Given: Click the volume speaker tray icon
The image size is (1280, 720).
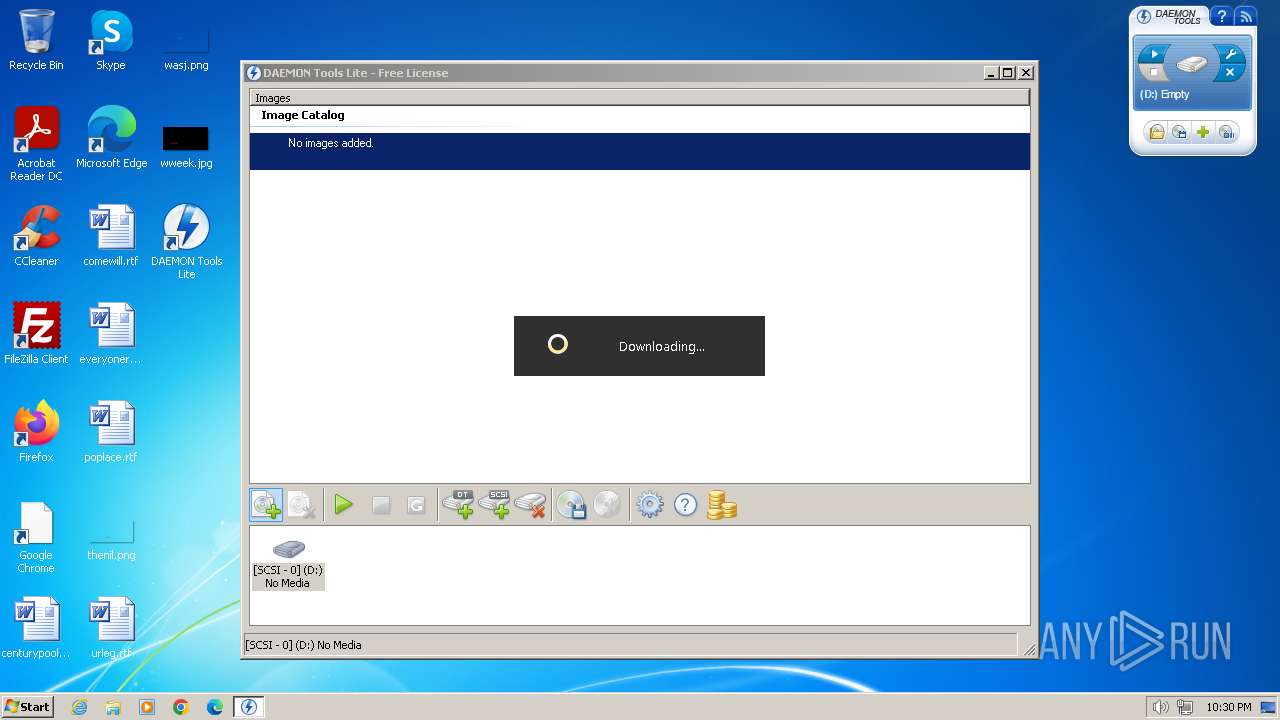Looking at the screenshot, I should [x=1160, y=707].
